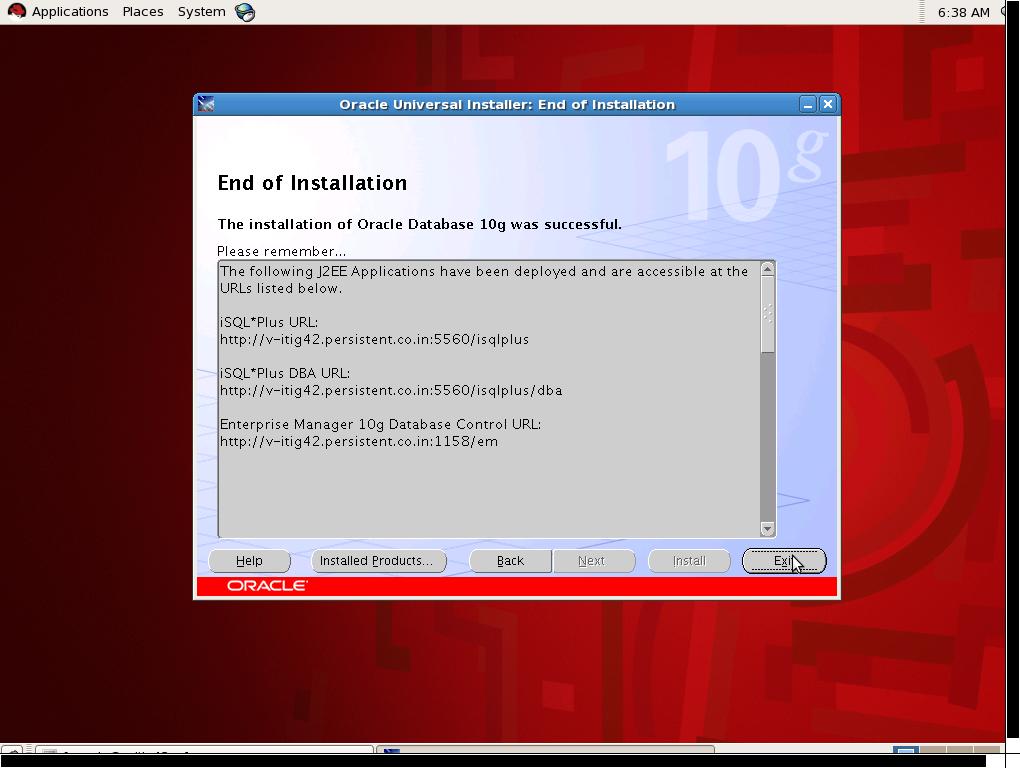The width and height of the screenshot is (1020, 768).
Task: Click the iSQL*Plus URL isqlplus address
Action: tap(374, 339)
